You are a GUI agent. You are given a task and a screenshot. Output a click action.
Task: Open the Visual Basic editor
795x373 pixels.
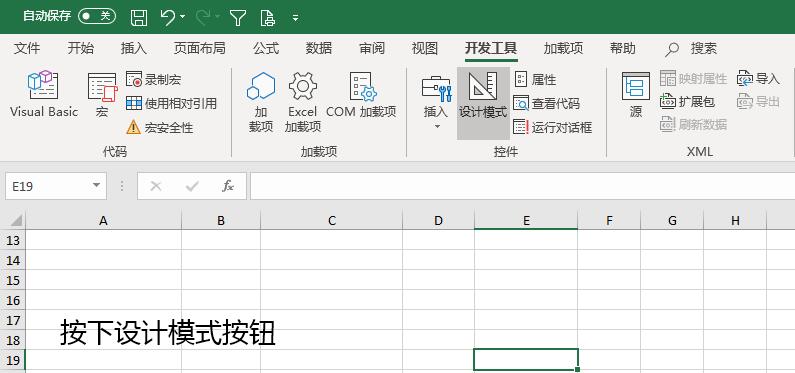tap(44, 94)
